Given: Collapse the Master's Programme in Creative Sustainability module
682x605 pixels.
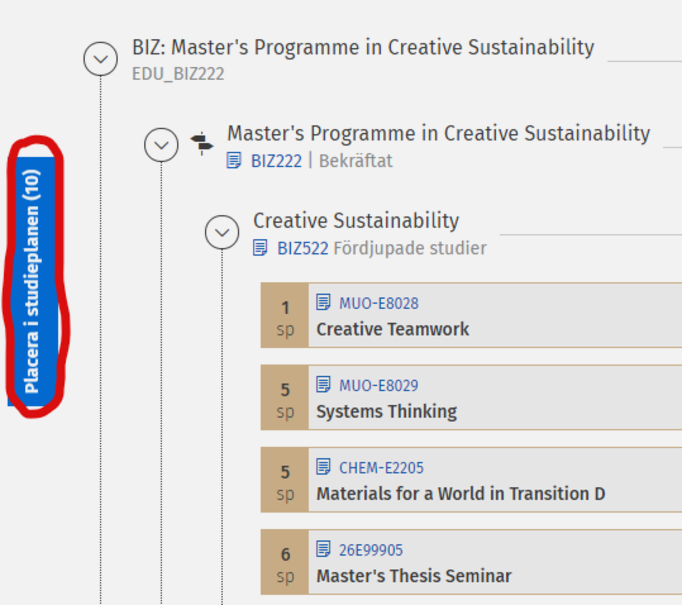Looking at the screenshot, I should coord(161,145).
